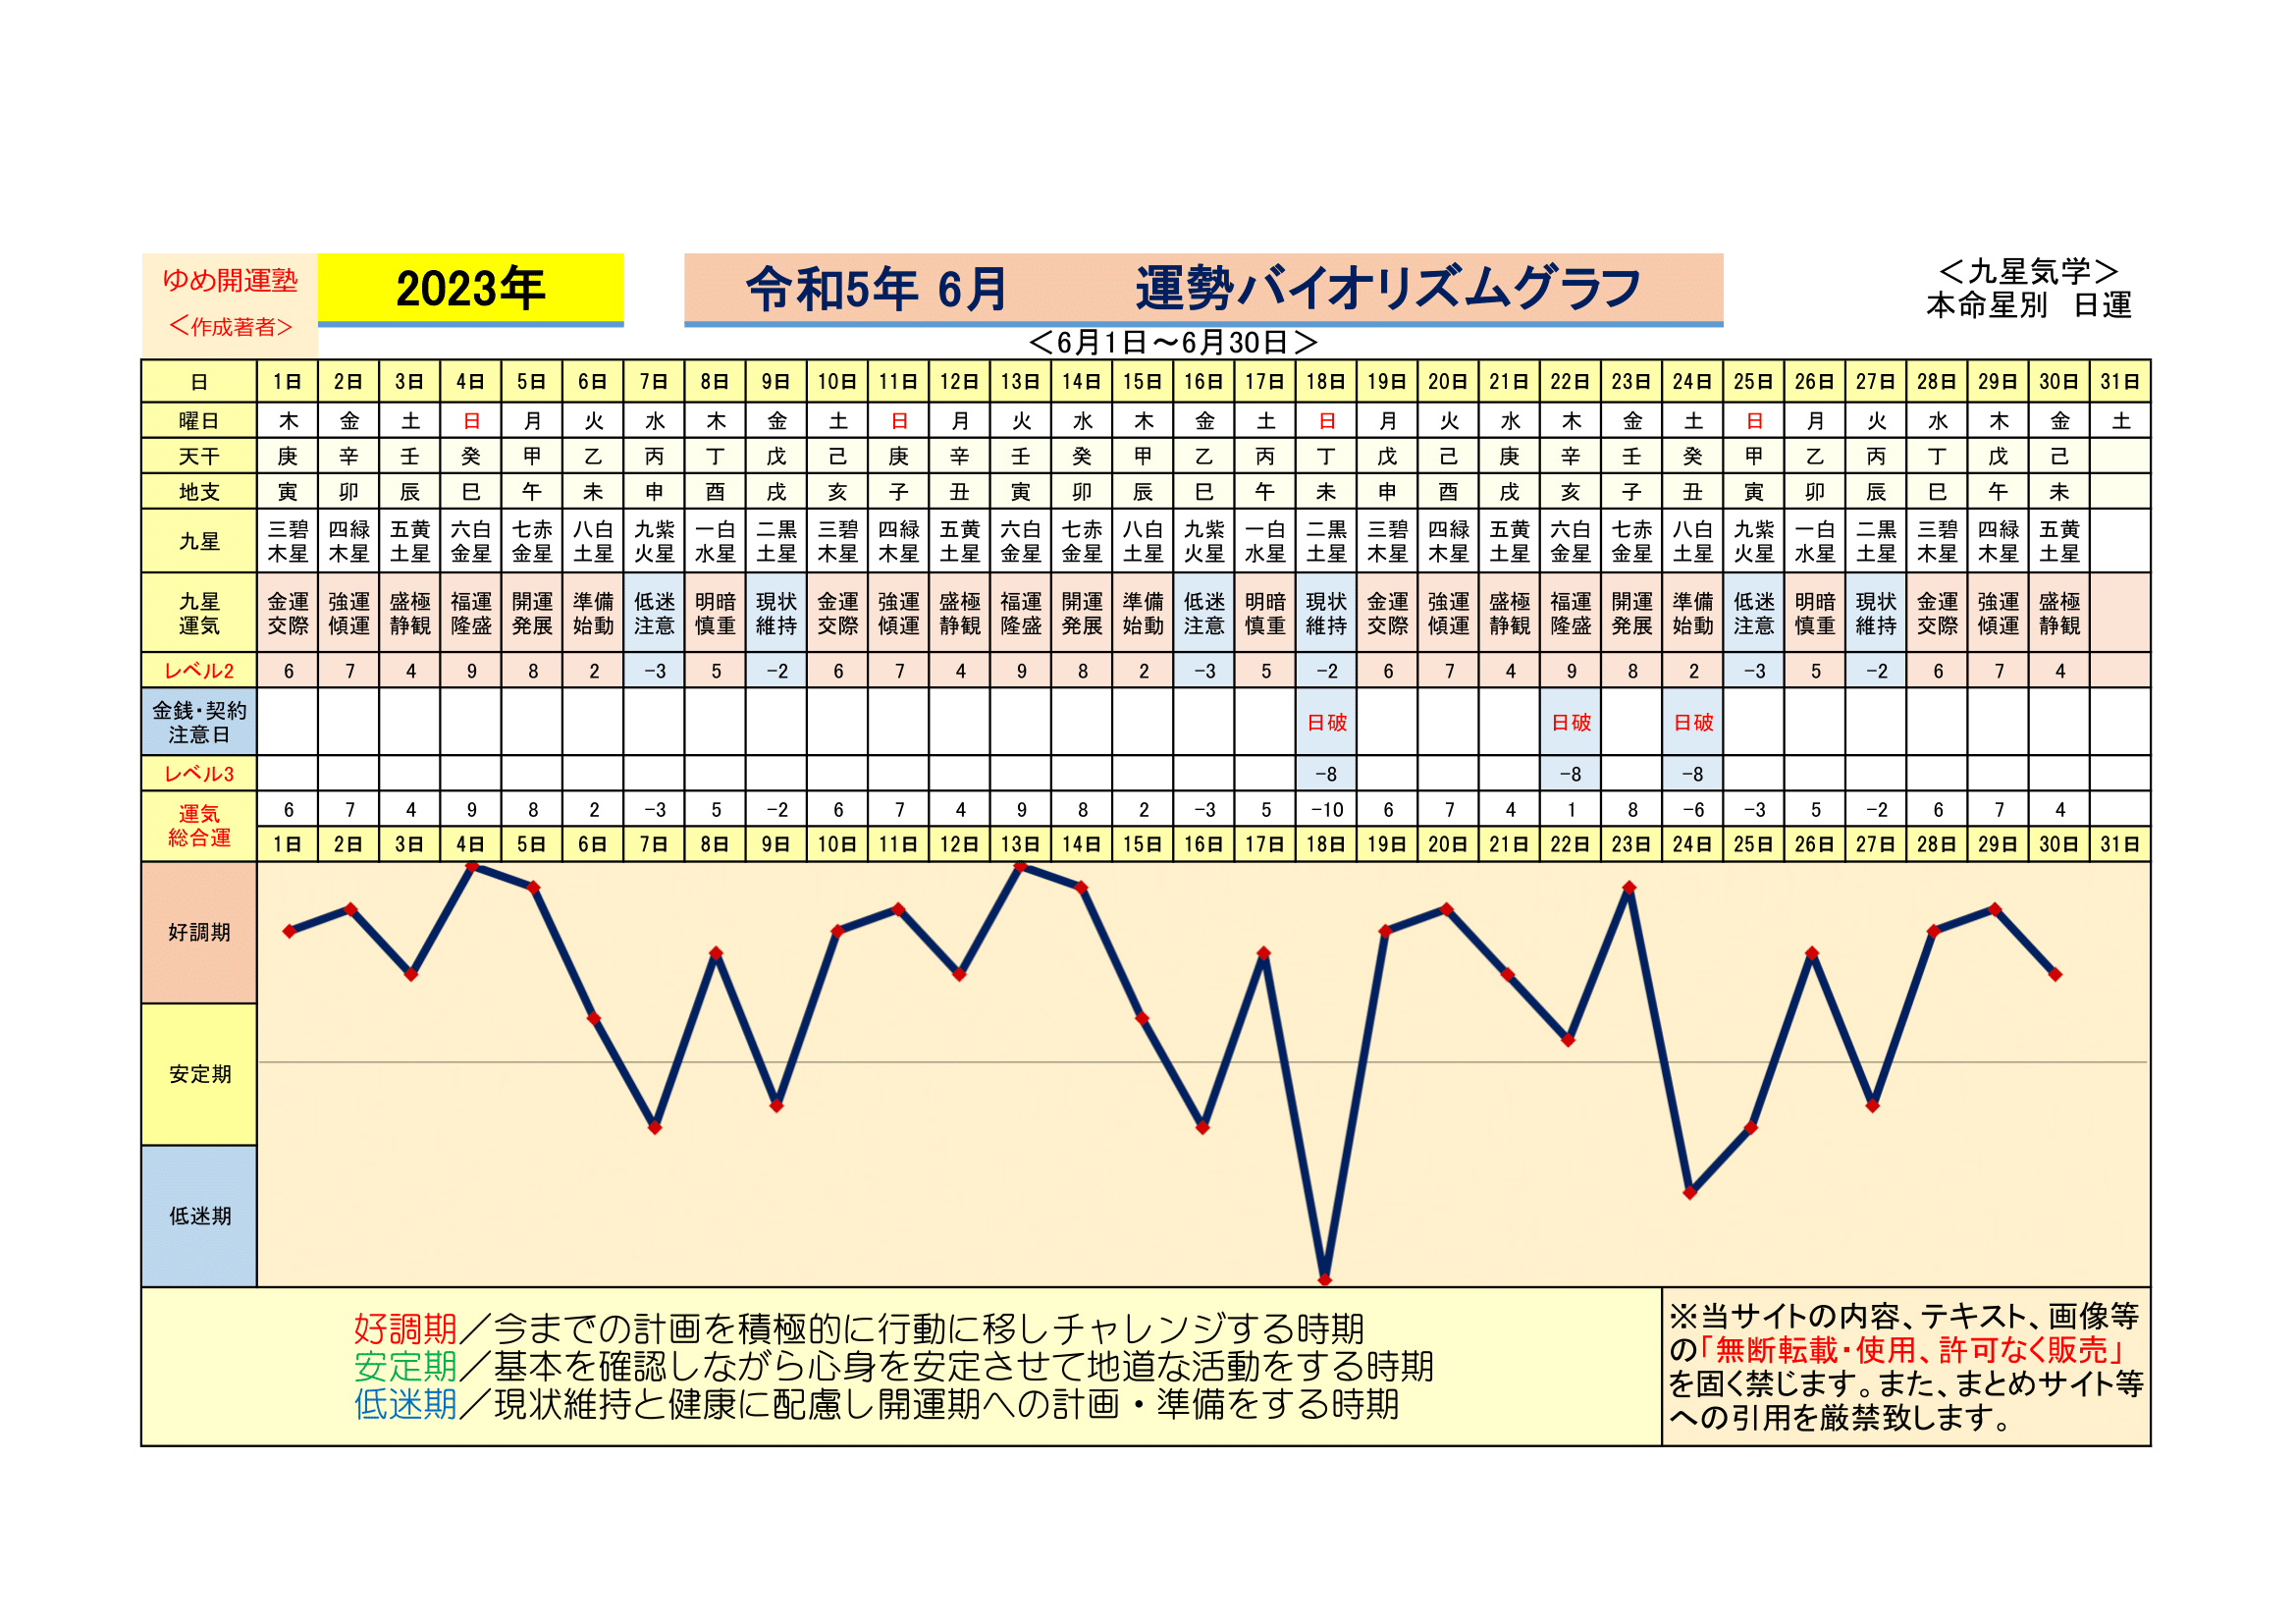Select the 曜日 row header cell

pyautogui.click(x=199, y=421)
